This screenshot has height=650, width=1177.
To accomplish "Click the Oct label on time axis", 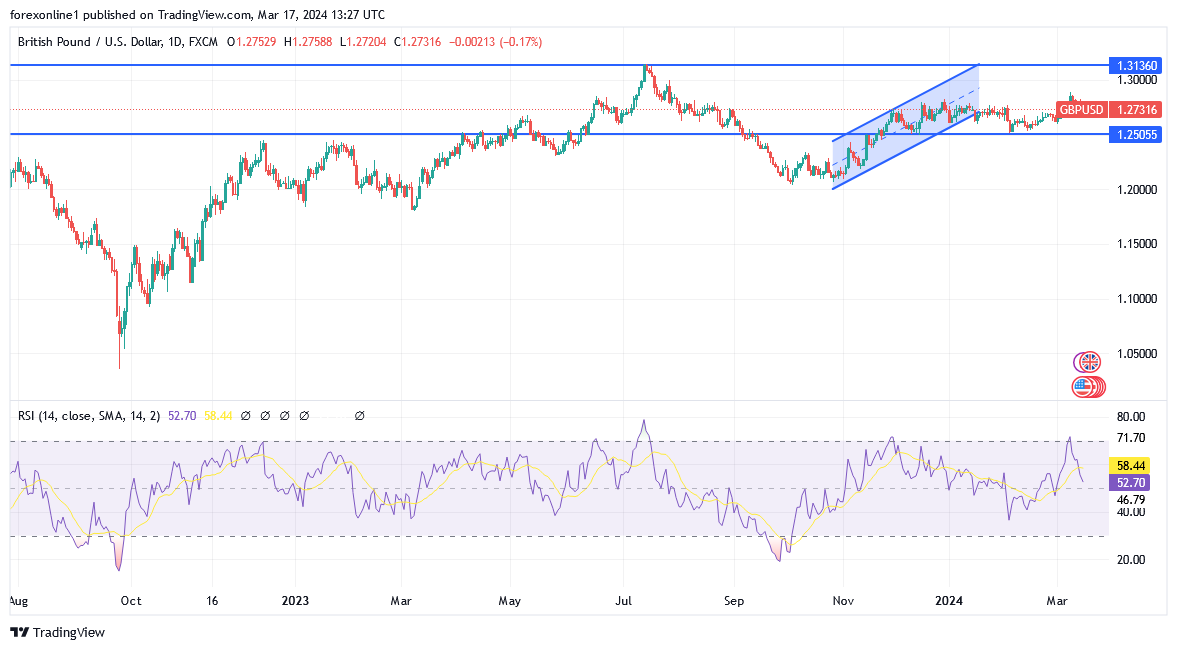I will click(x=131, y=601).
